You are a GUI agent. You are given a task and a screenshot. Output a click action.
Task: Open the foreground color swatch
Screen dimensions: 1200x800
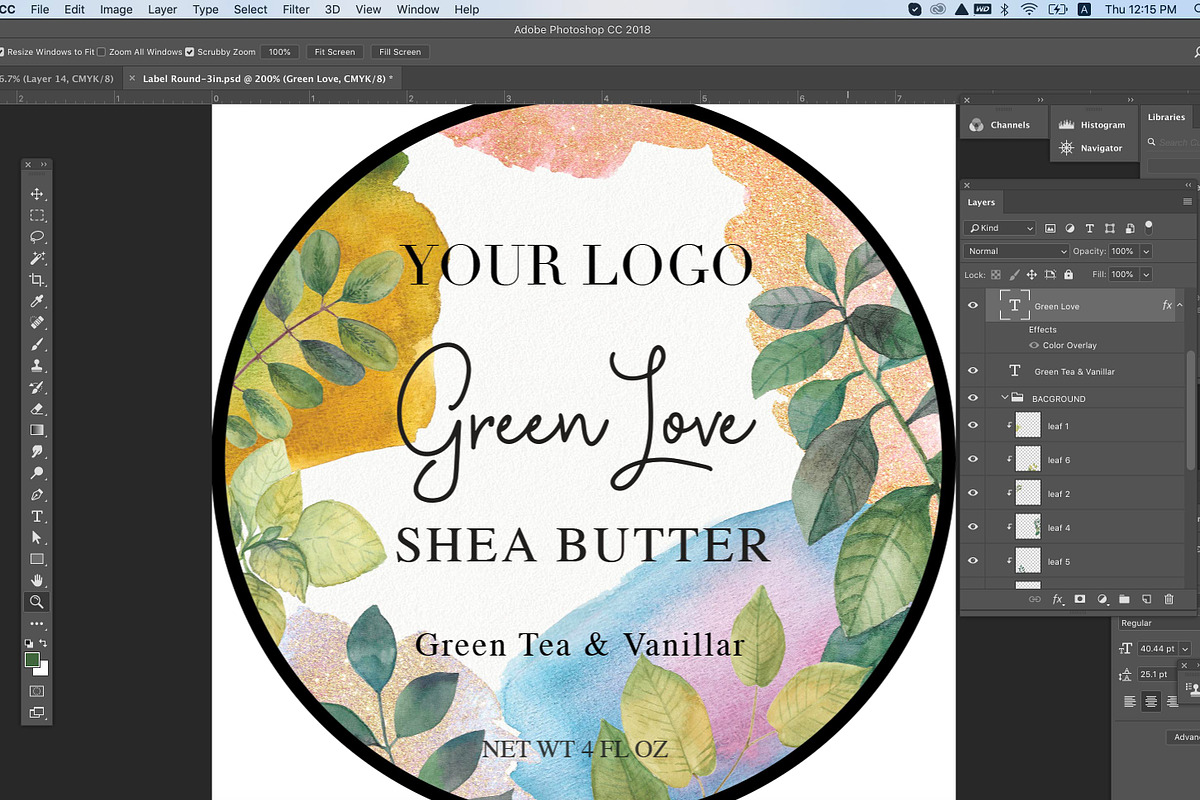click(x=33, y=661)
